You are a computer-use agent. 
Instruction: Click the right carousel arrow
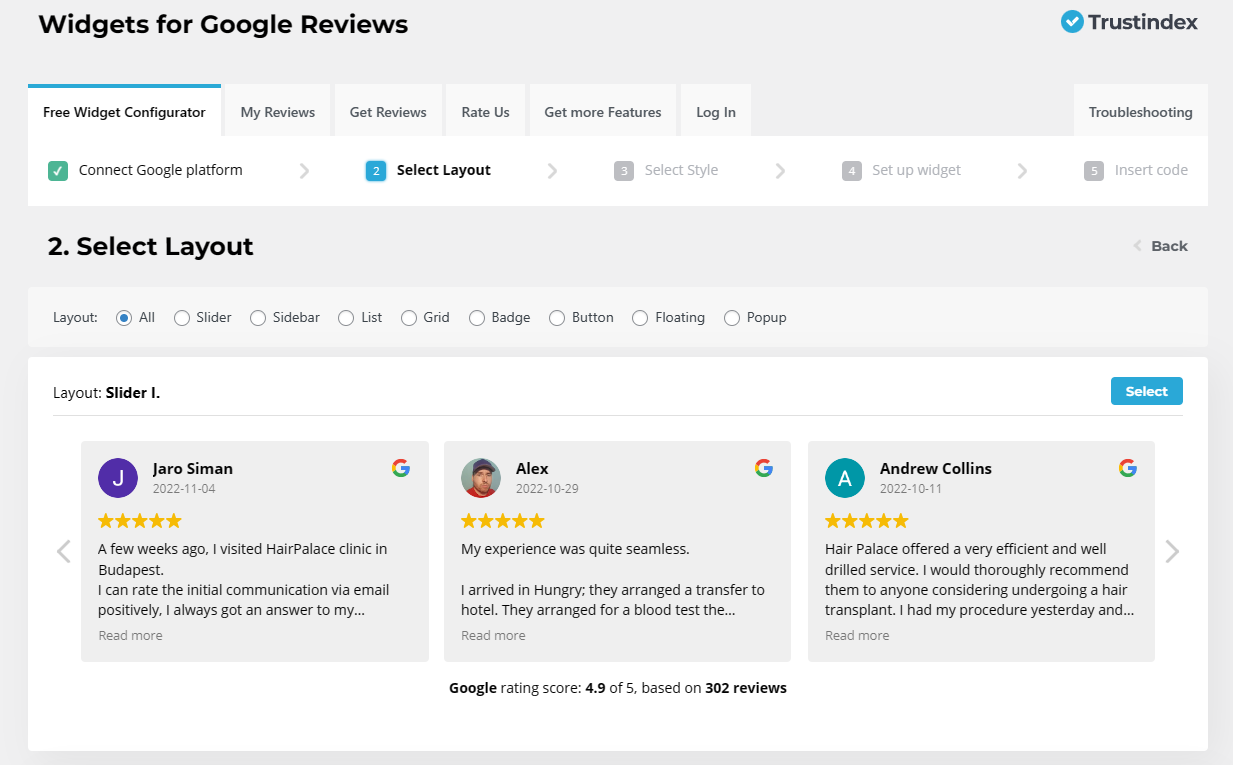[1172, 551]
